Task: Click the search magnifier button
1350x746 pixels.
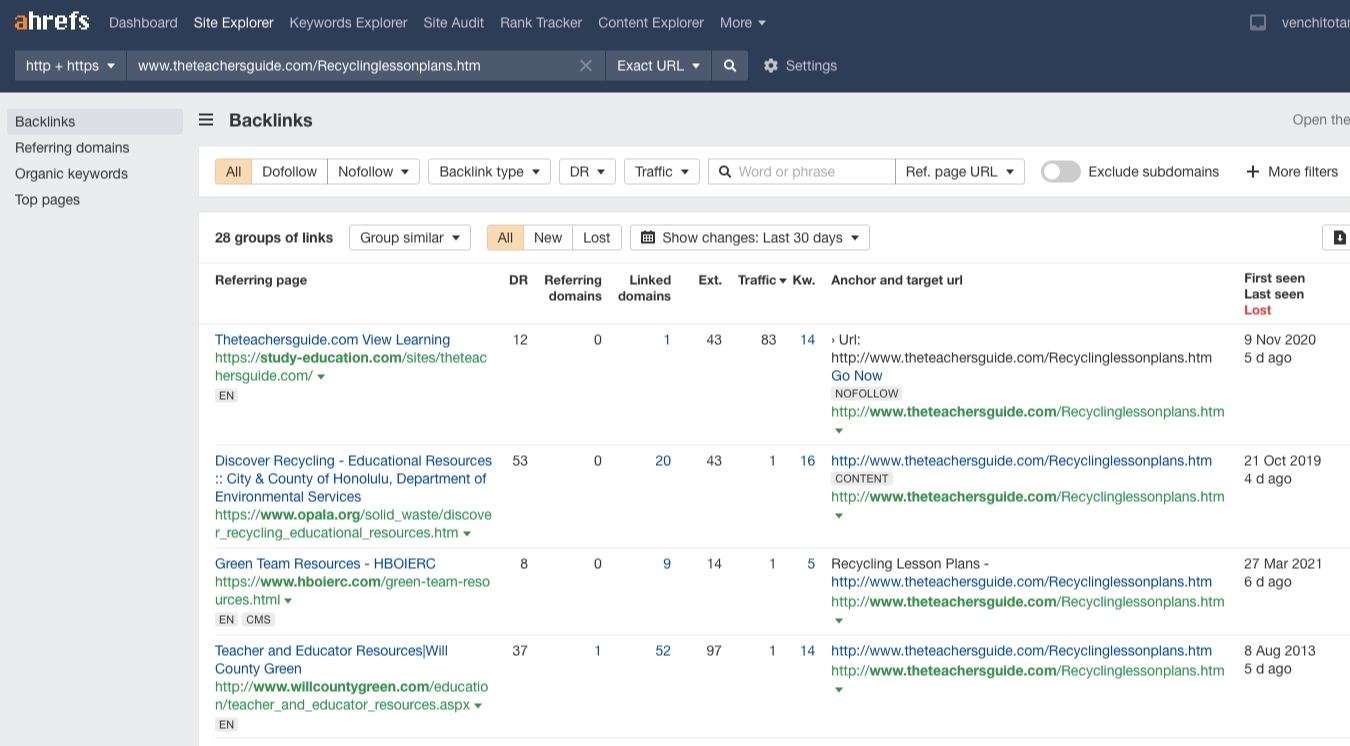Action: click(730, 66)
